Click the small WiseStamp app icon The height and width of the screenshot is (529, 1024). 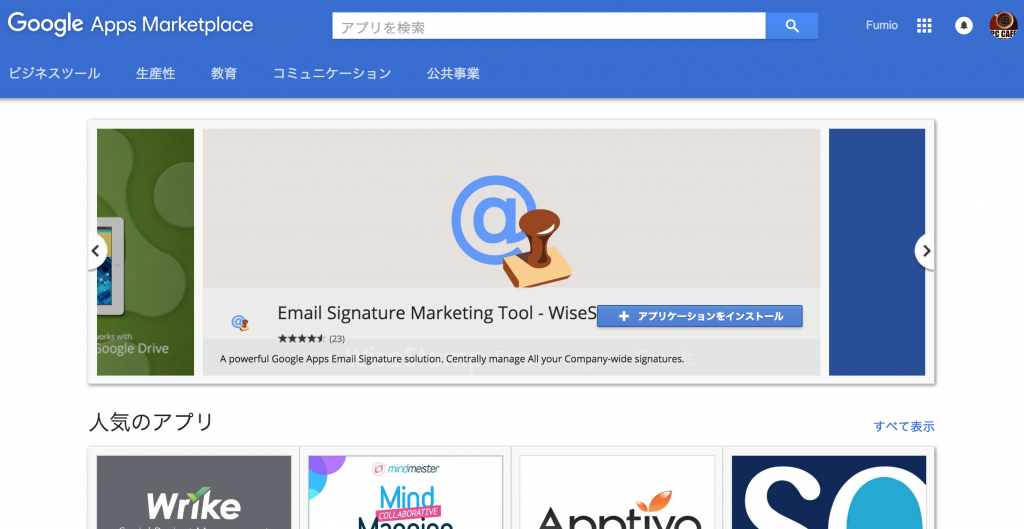point(240,322)
